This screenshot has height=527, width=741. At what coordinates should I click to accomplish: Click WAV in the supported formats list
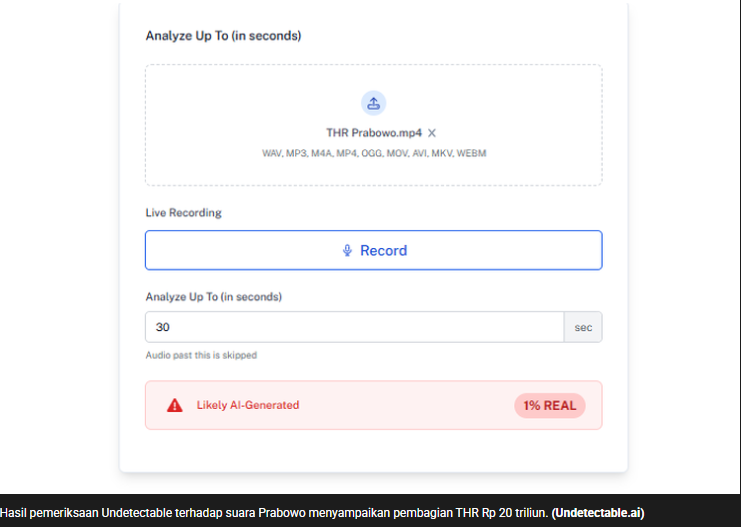coord(272,153)
